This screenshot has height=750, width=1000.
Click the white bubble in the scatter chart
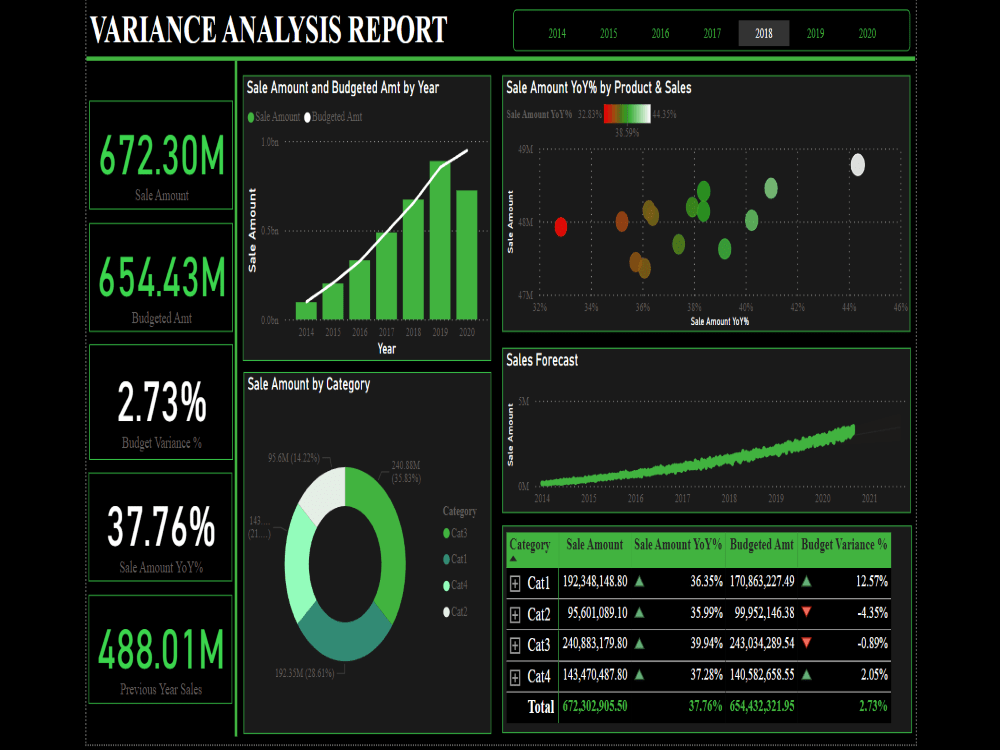click(857, 167)
